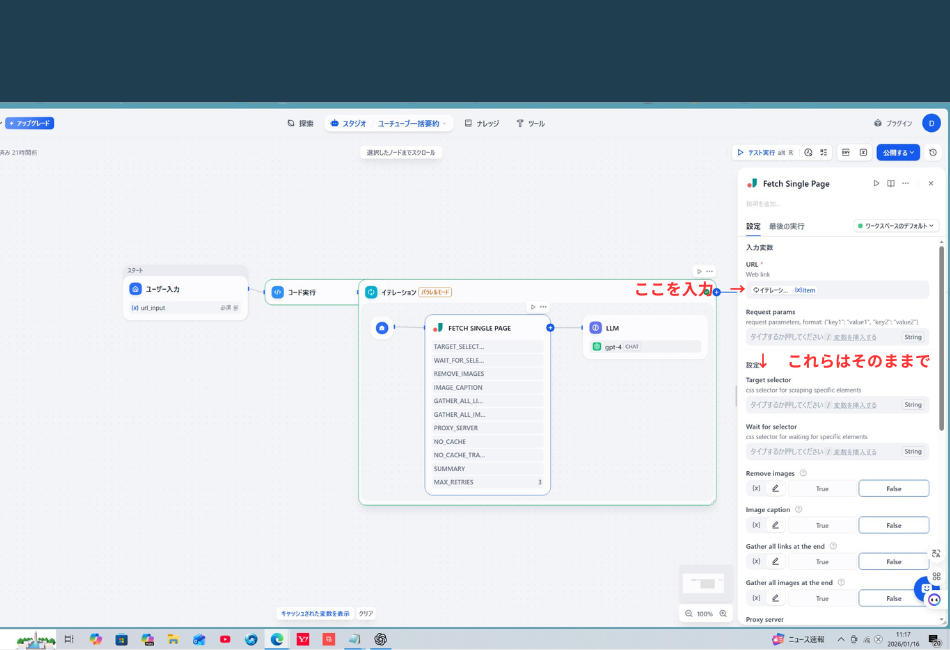Open the ナレッジ menu in top navigation
This screenshot has width=950, height=650.
tap(482, 123)
